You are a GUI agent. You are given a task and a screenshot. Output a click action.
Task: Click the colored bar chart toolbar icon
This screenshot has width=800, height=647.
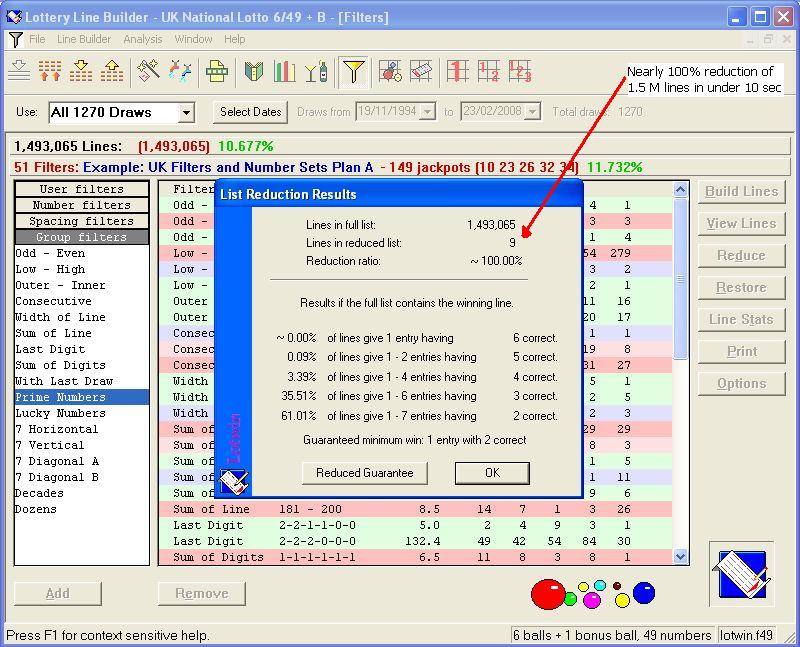(285, 71)
